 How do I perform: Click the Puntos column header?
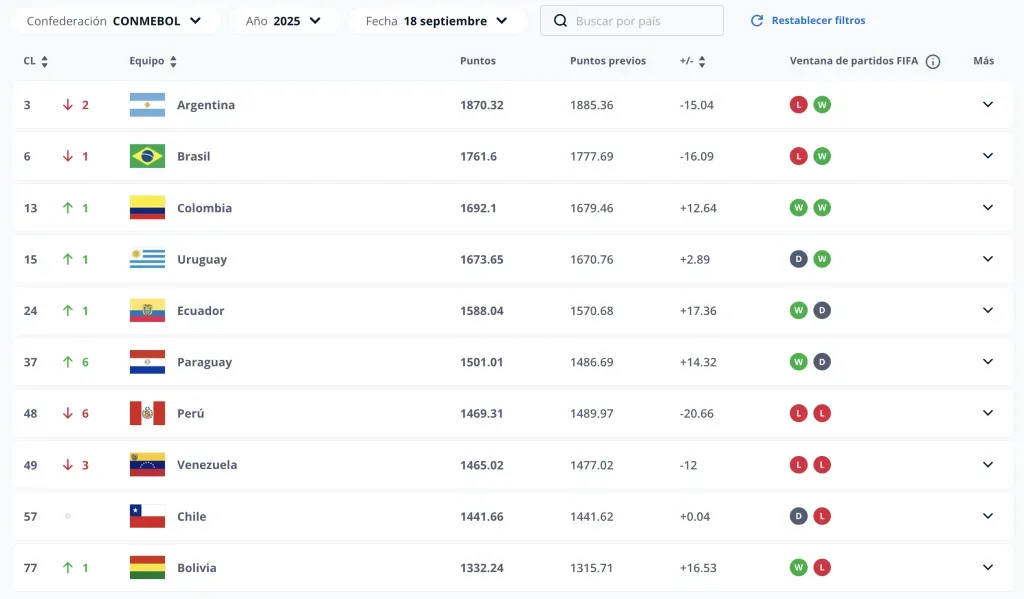478,62
